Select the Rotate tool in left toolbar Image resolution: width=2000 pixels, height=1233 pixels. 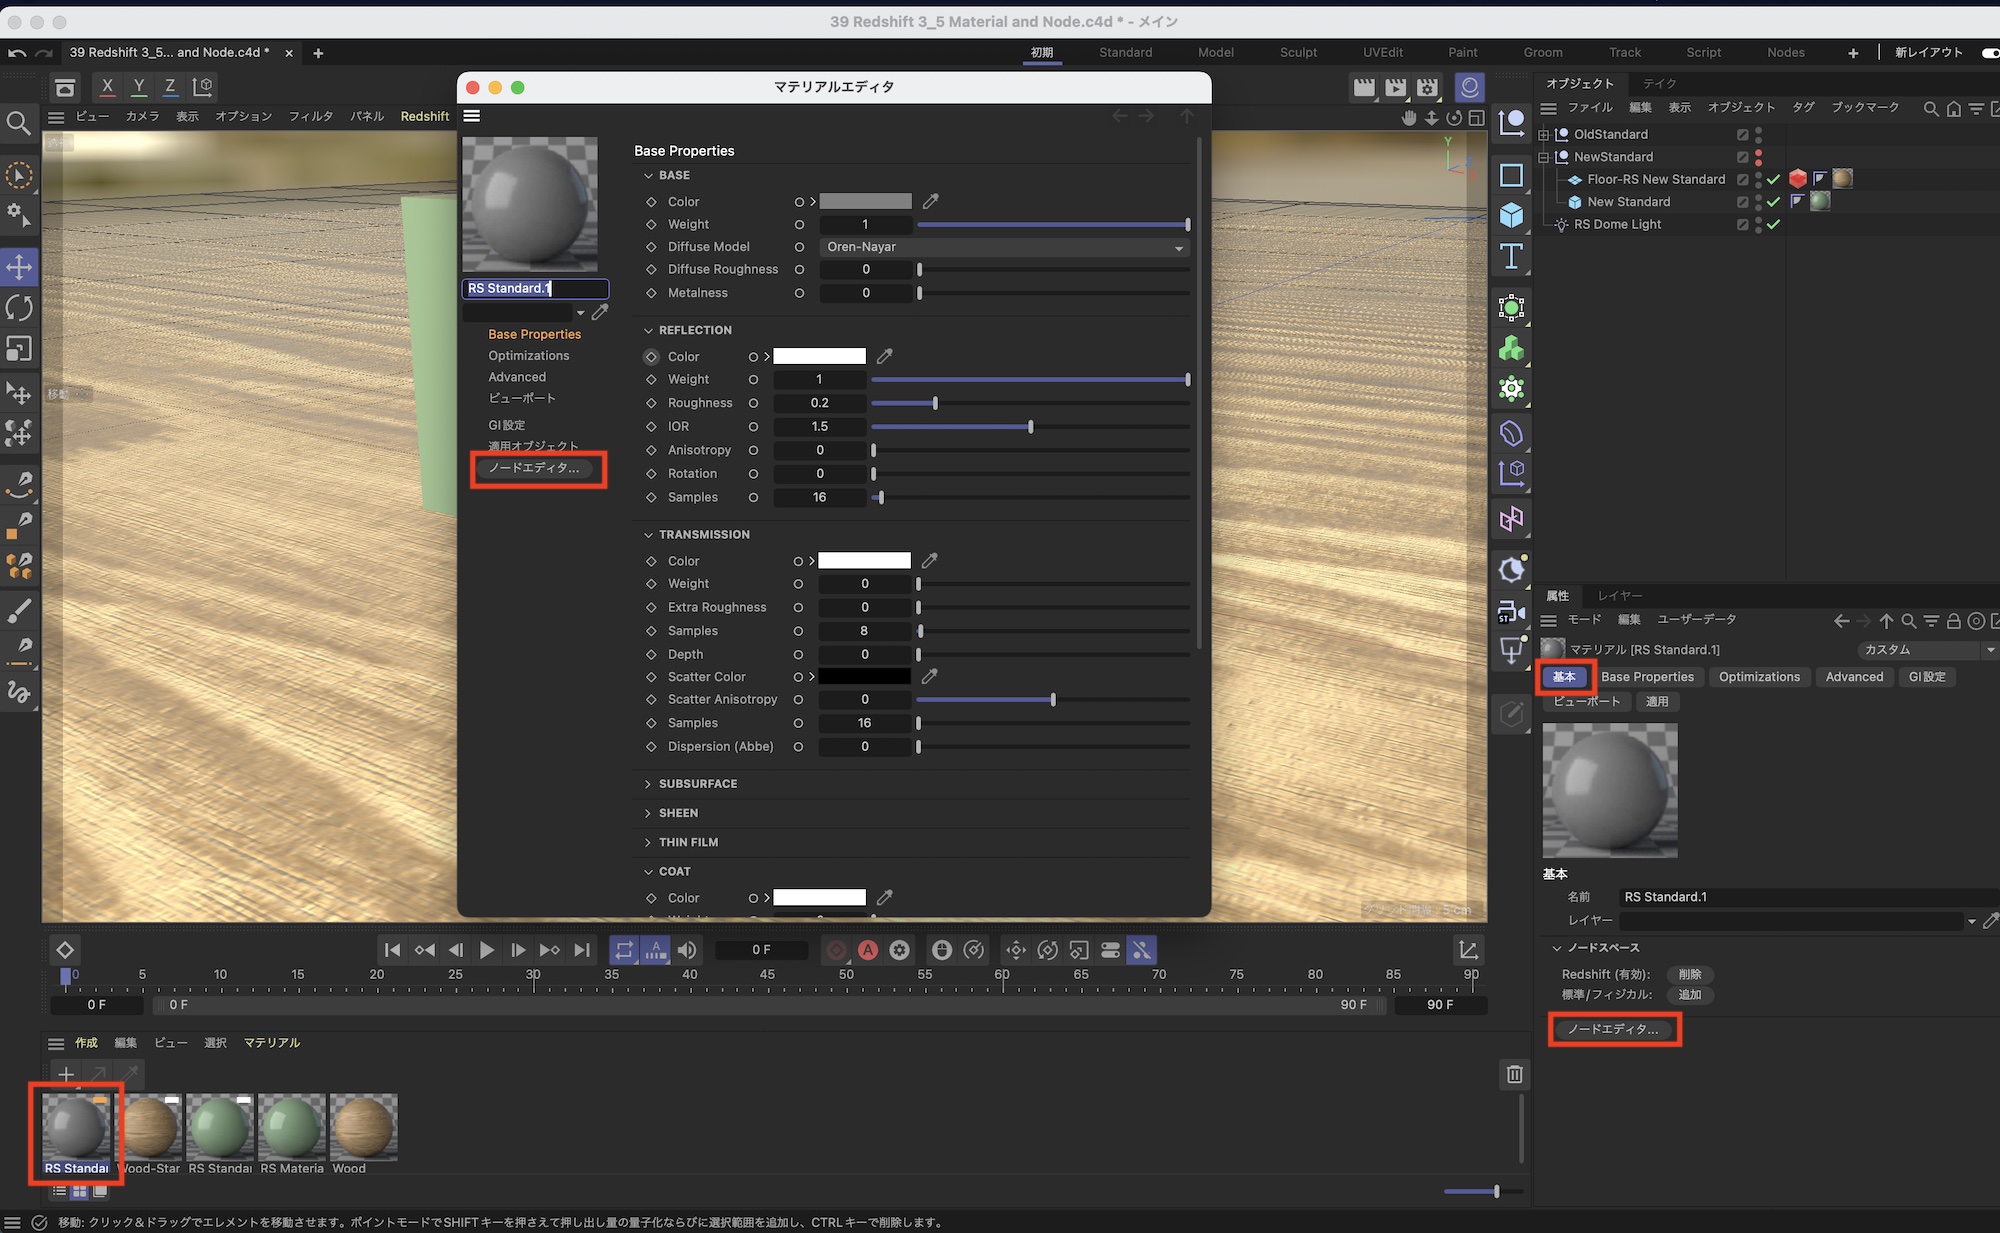tap(19, 307)
